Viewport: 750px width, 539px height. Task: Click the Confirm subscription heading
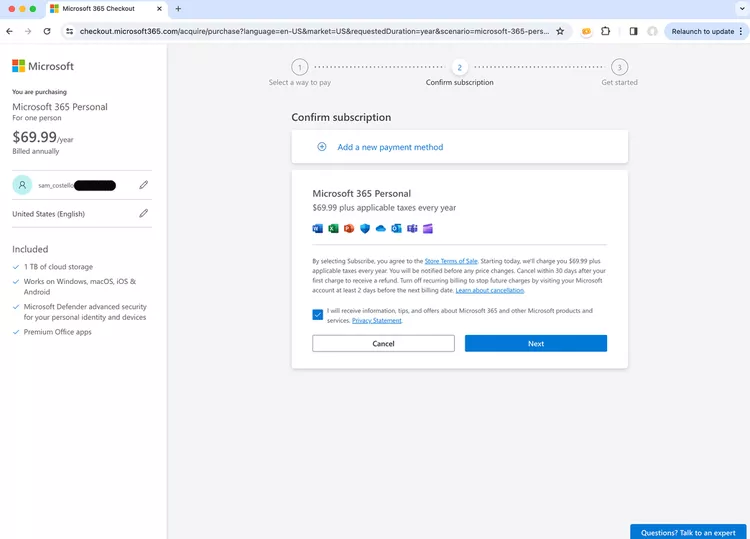[x=341, y=117]
